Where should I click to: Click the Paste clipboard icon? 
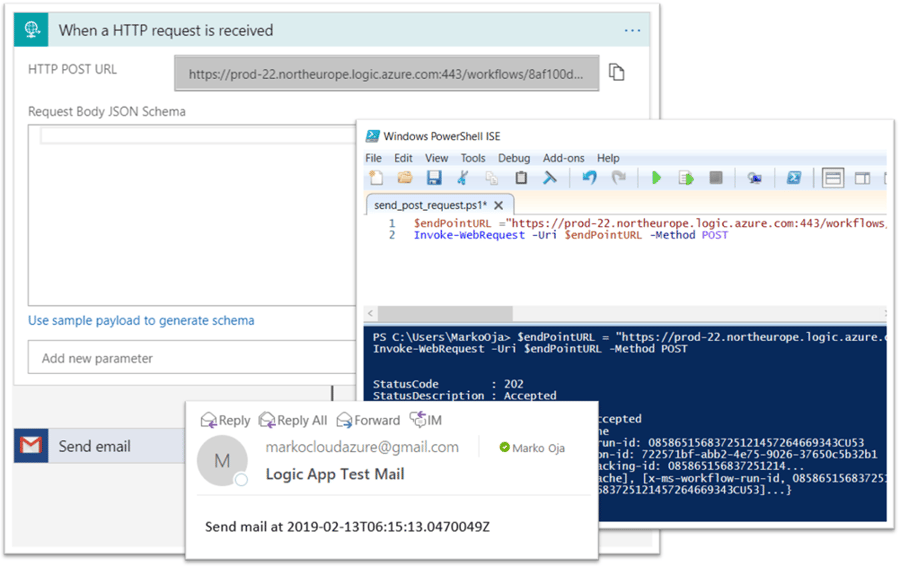tap(521, 178)
